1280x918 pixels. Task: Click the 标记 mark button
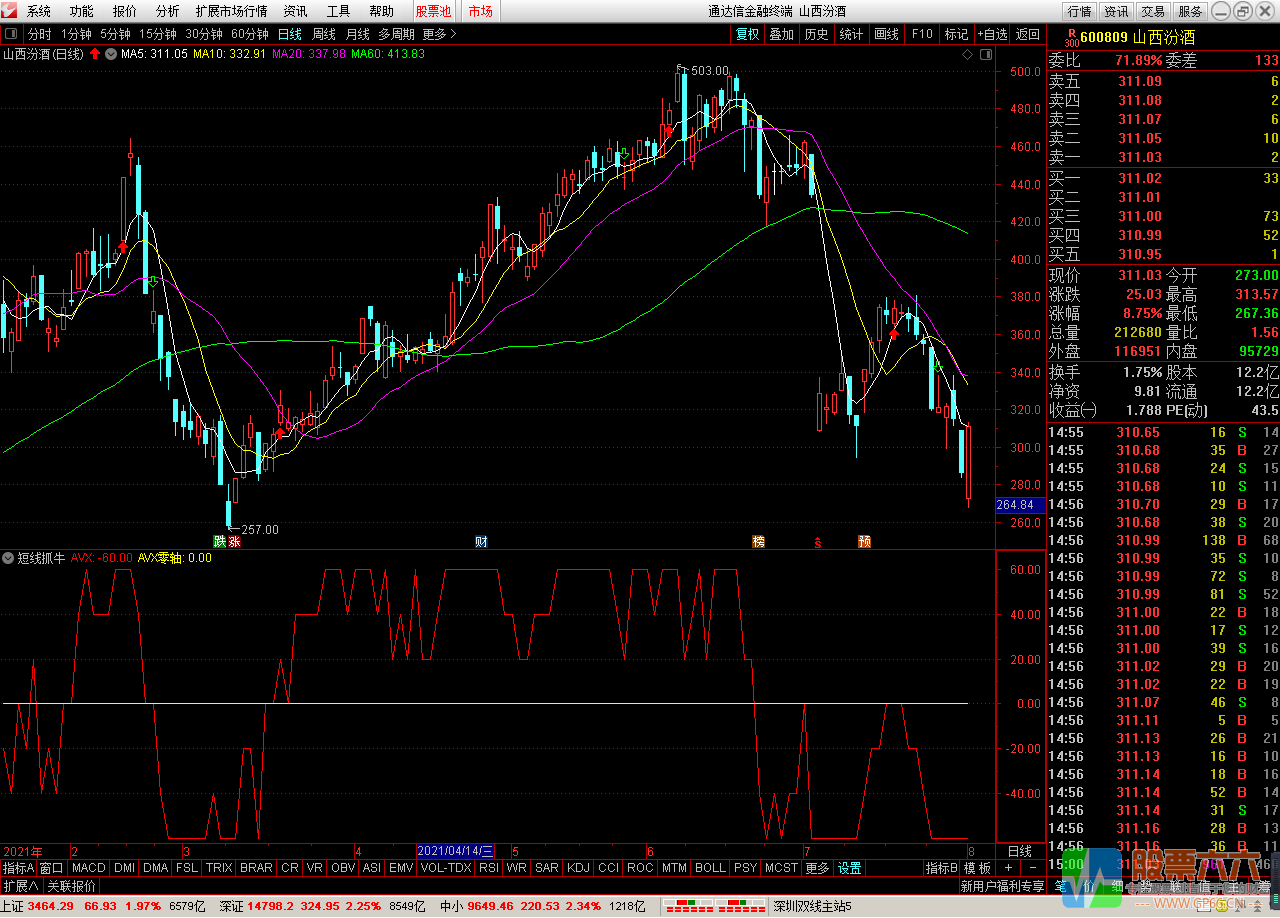956,34
